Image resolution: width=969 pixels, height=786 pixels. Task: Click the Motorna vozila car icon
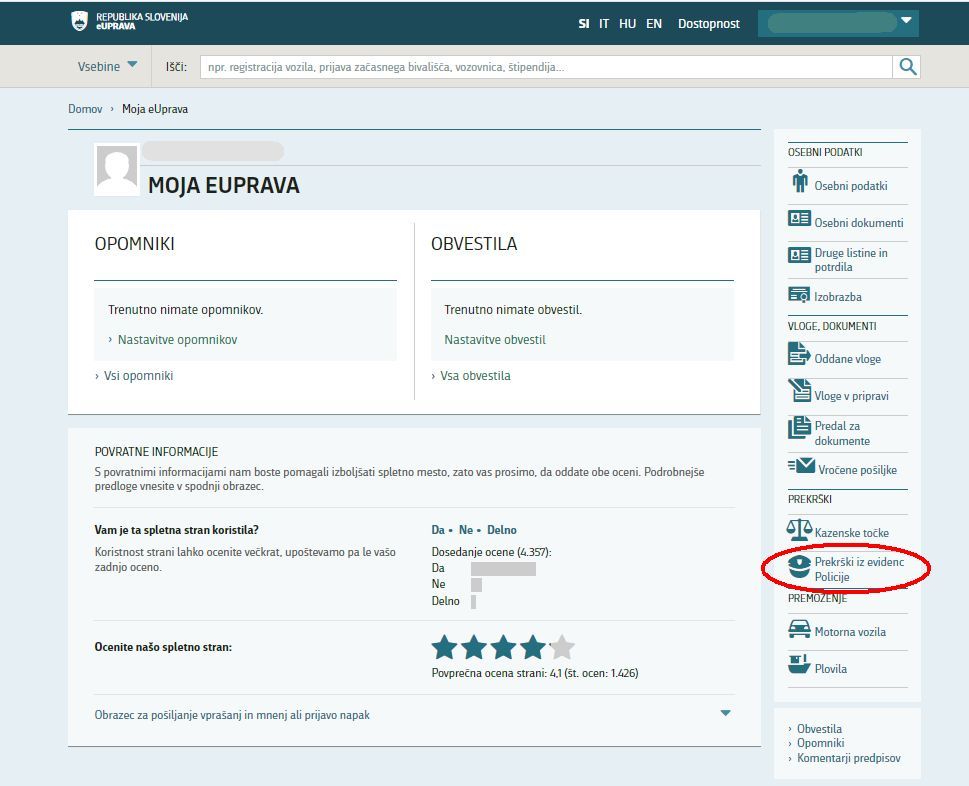click(799, 628)
